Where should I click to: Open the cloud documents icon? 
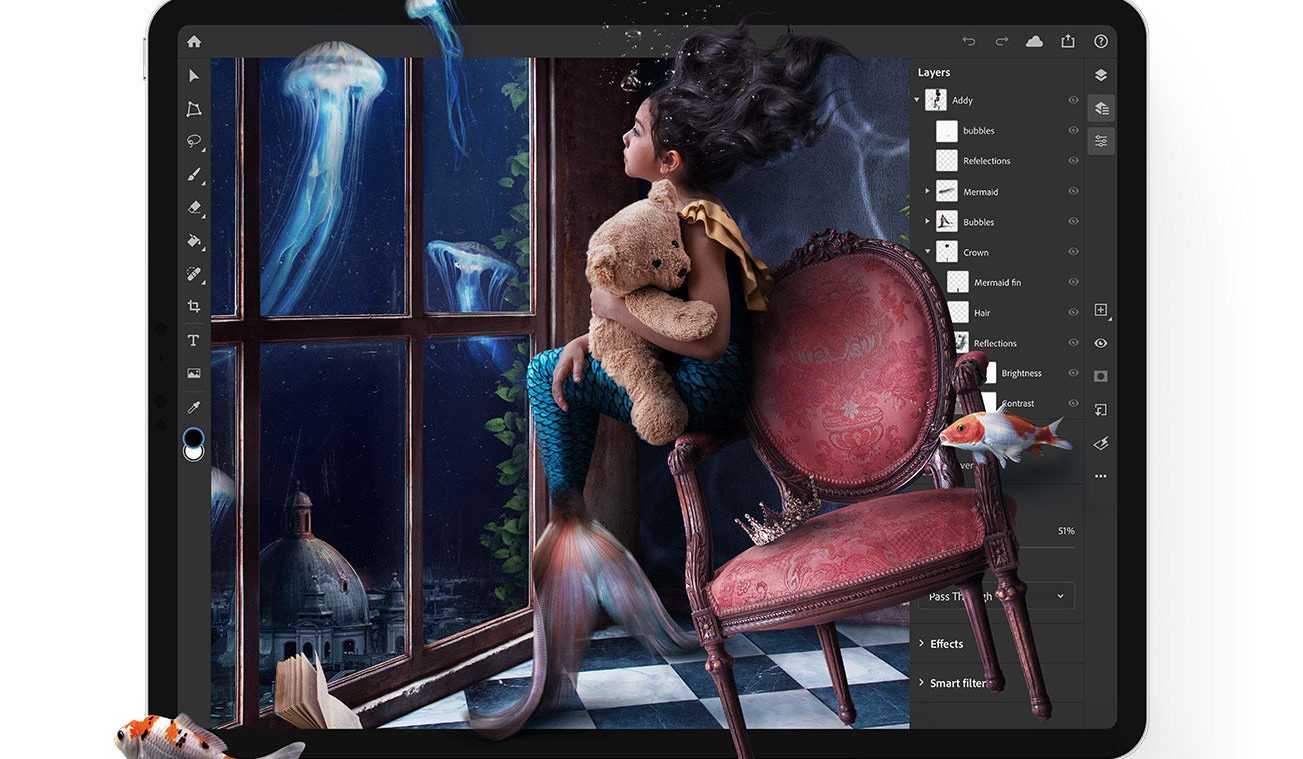(x=1034, y=41)
